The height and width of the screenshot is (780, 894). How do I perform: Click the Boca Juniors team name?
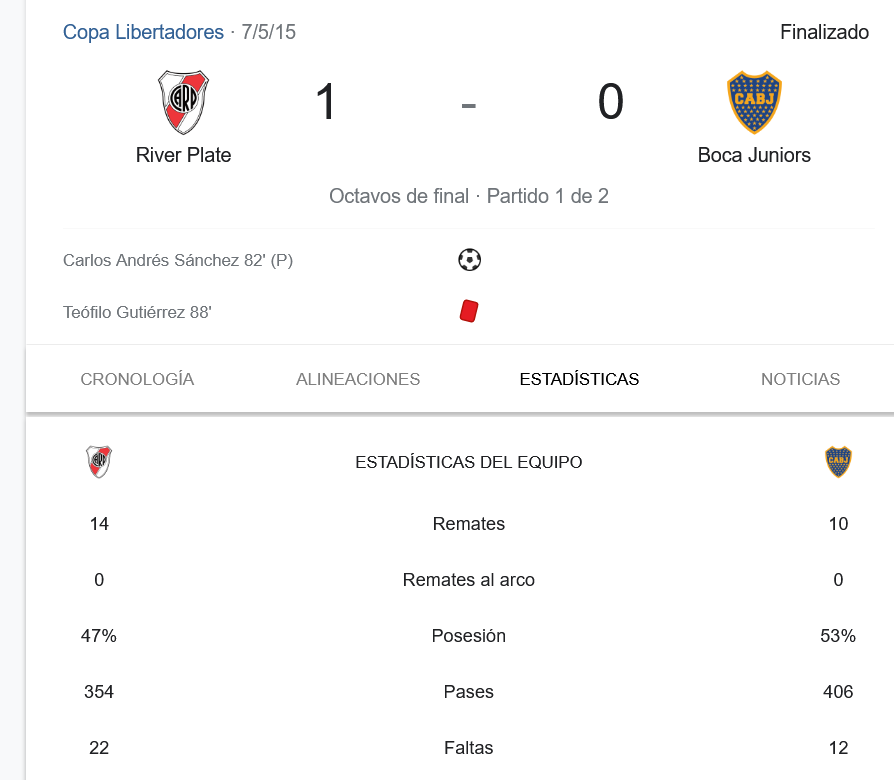pyautogui.click(x=754, y=155)
